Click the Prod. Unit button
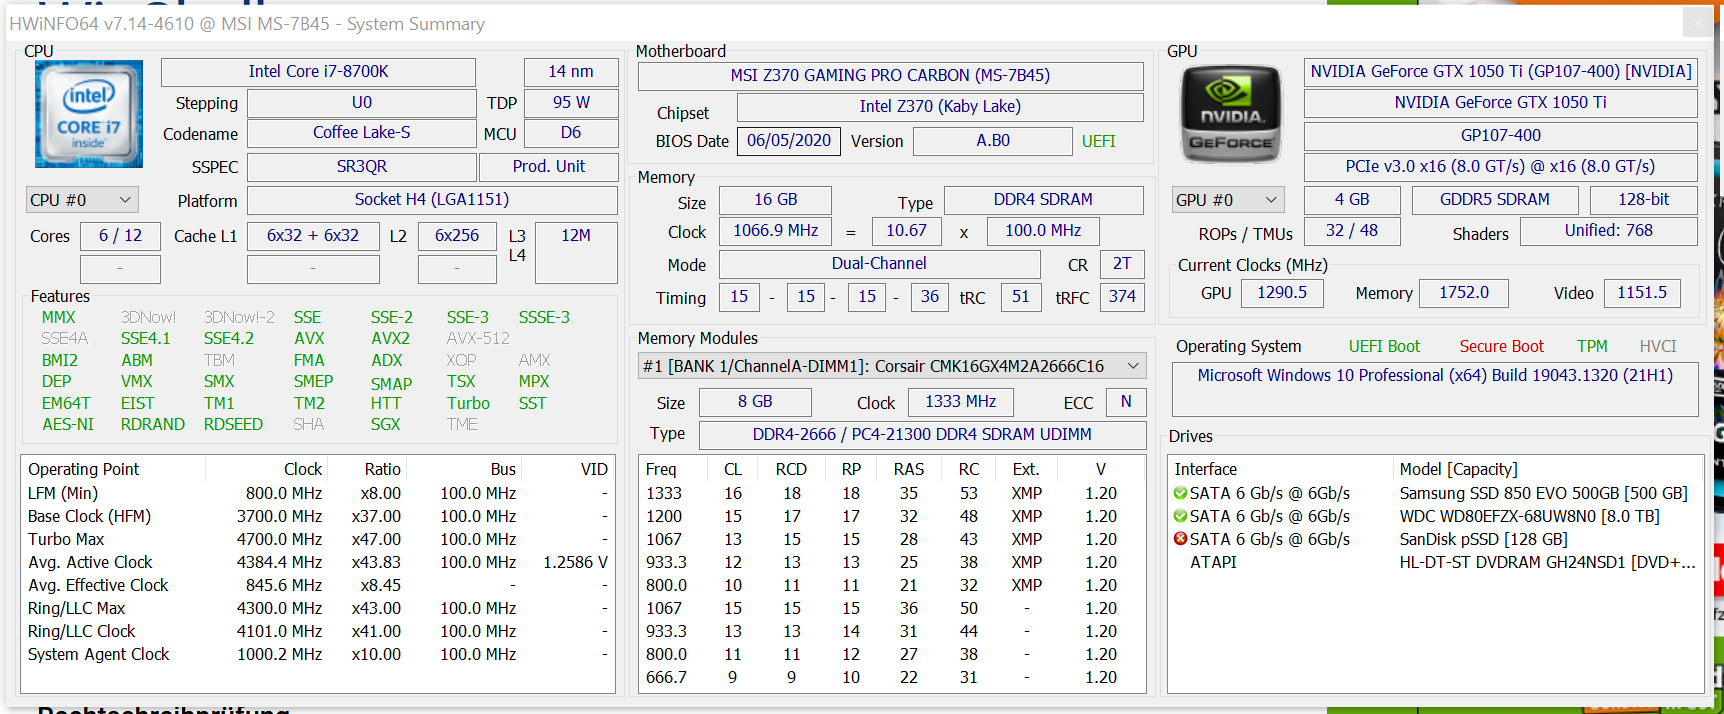The height and width of the screenshot is (714, 1724). coord(549,167)
